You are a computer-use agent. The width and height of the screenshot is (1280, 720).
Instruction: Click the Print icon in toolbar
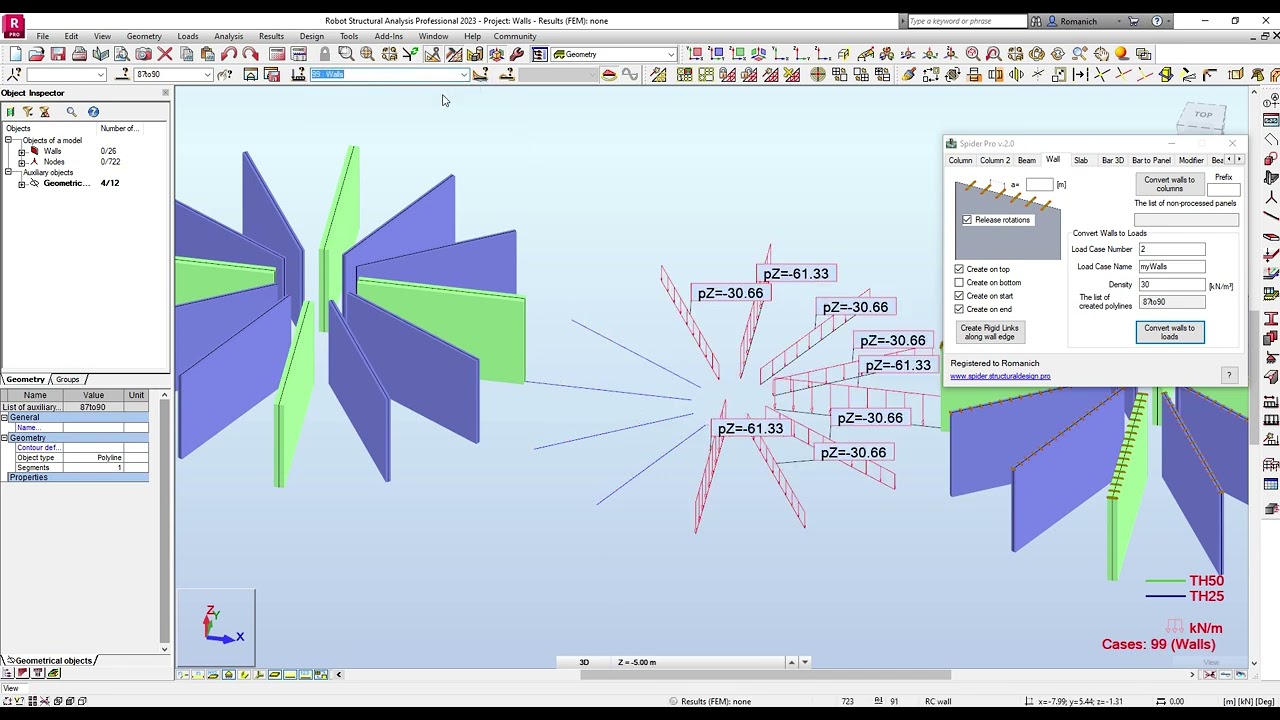(79, 54)
